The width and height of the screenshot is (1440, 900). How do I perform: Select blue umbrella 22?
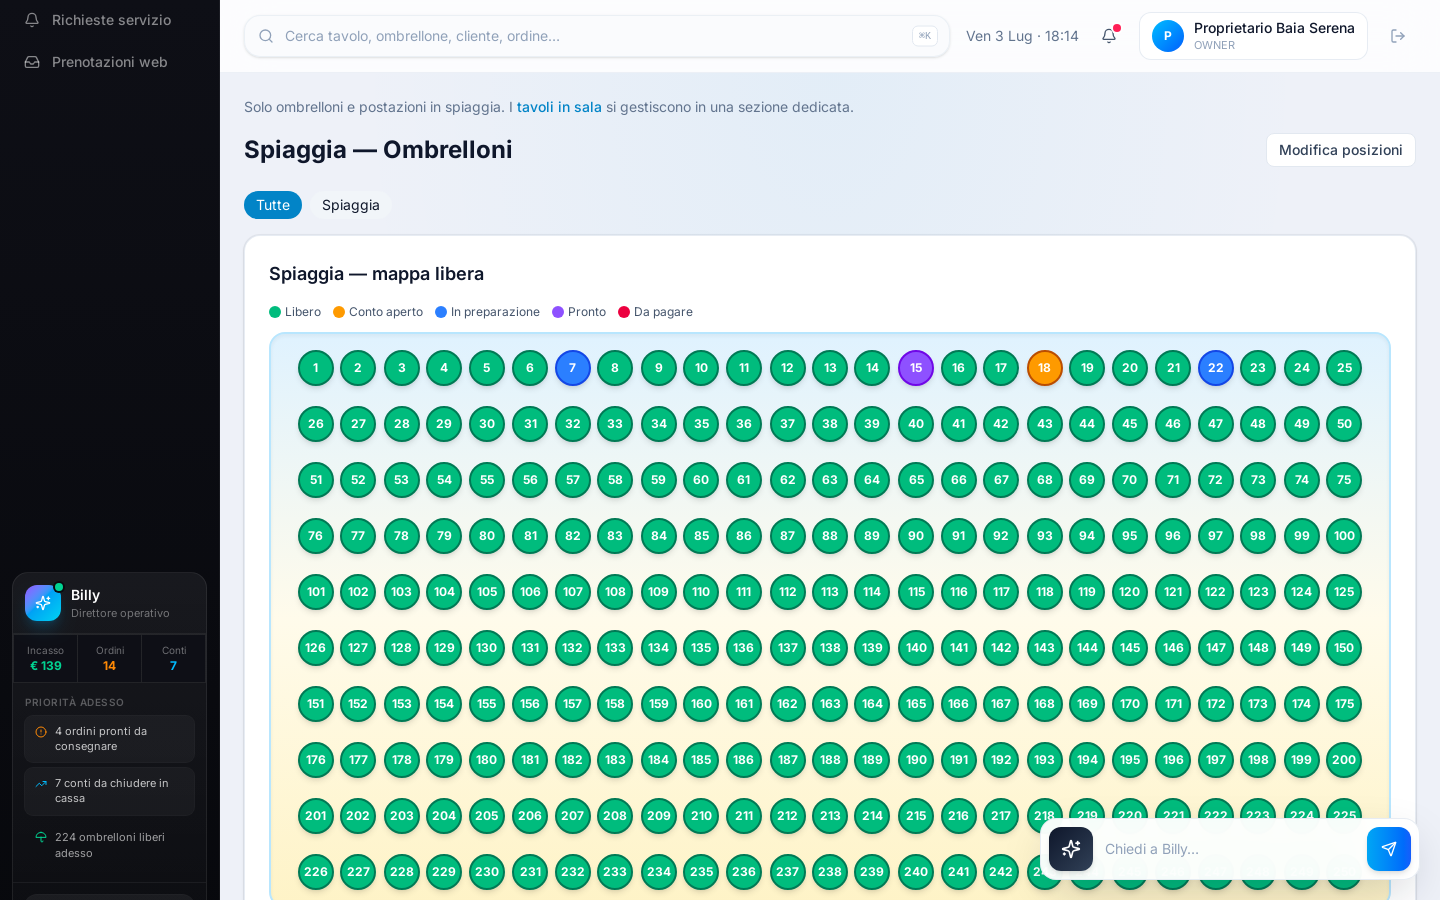[1216, 368]
